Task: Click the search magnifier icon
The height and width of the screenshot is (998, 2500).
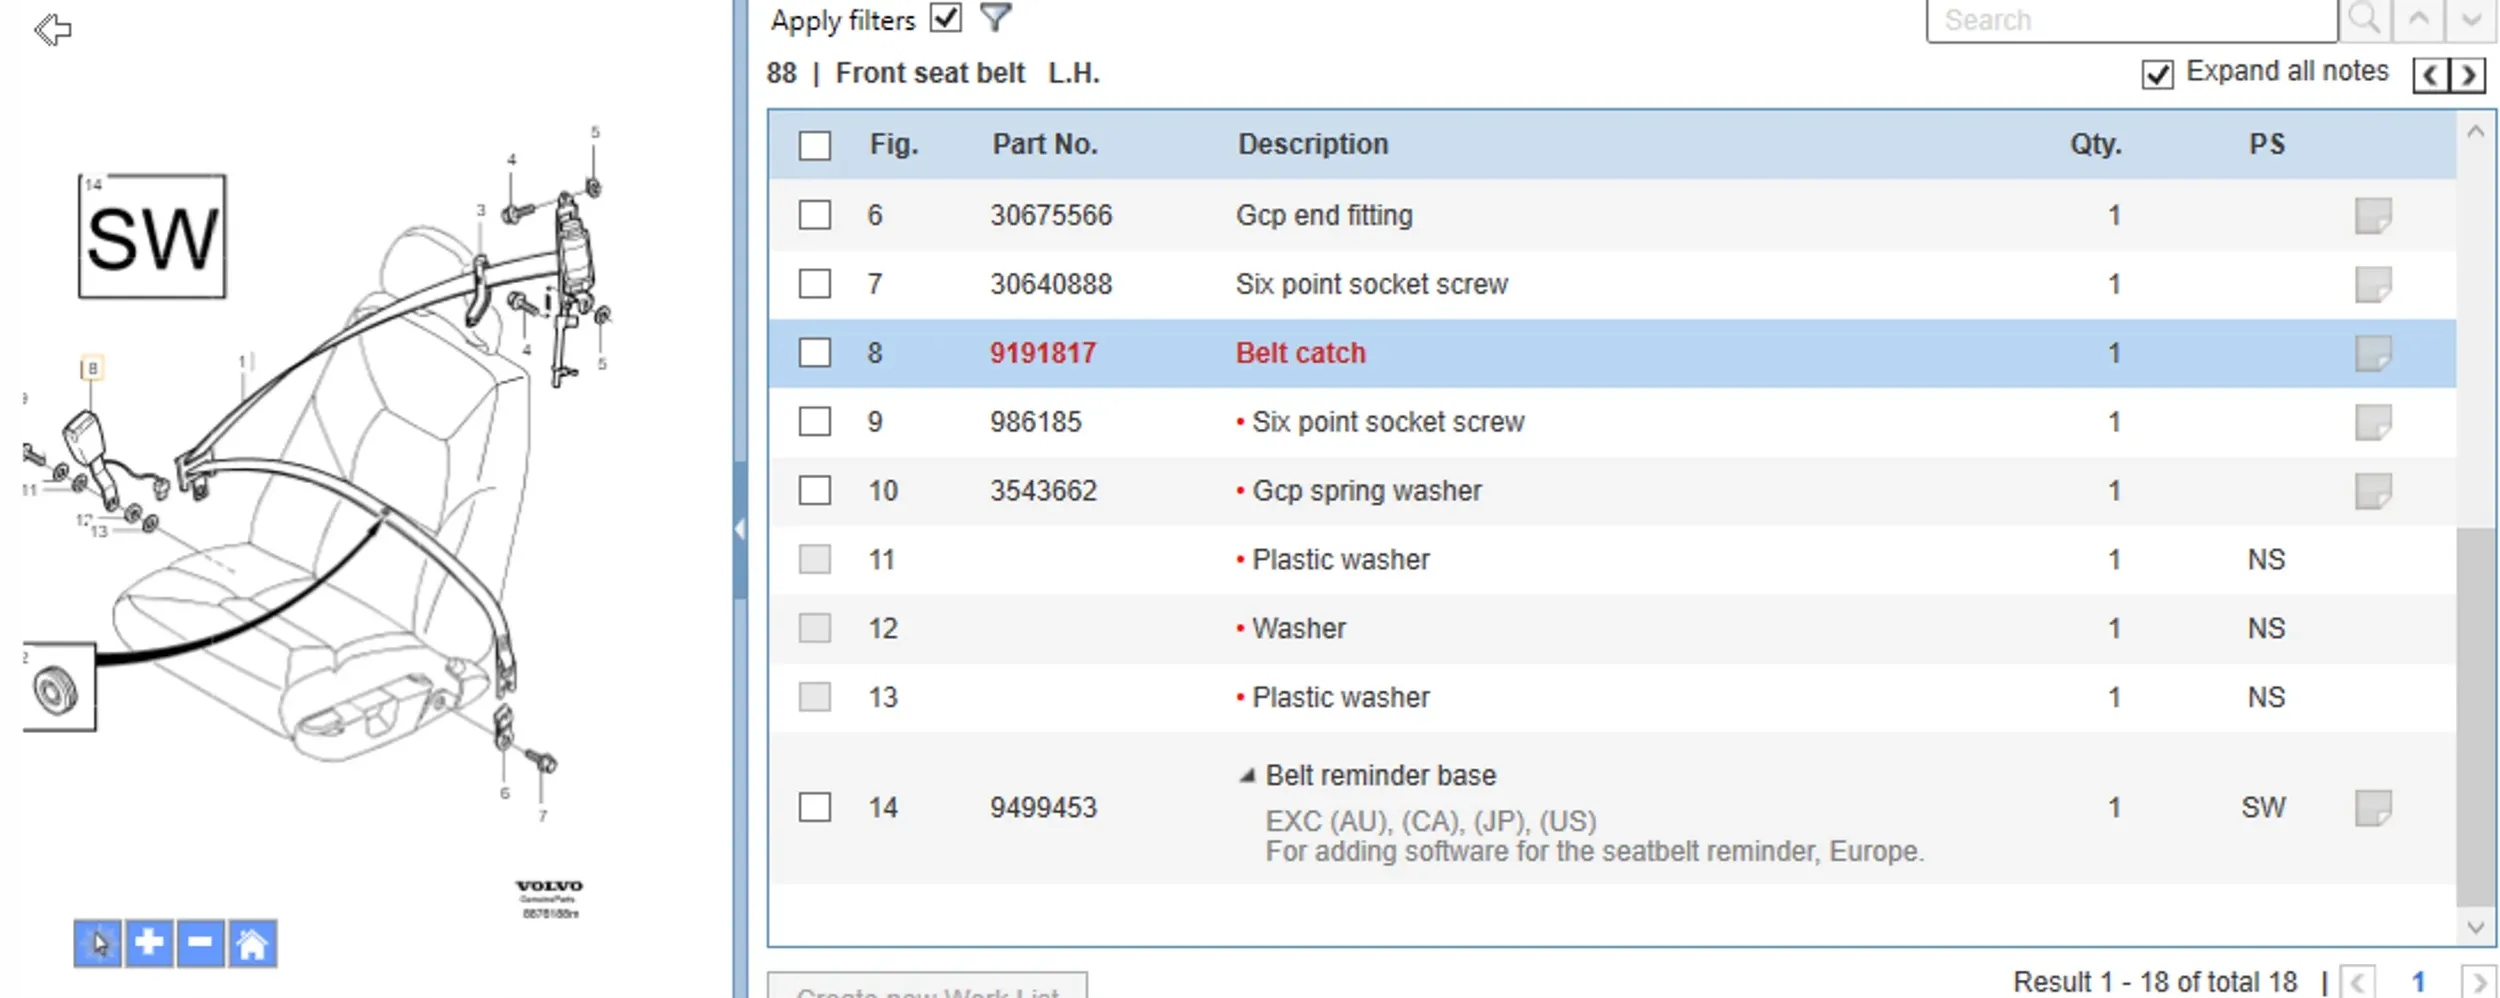Action: tap(2364, 19)
